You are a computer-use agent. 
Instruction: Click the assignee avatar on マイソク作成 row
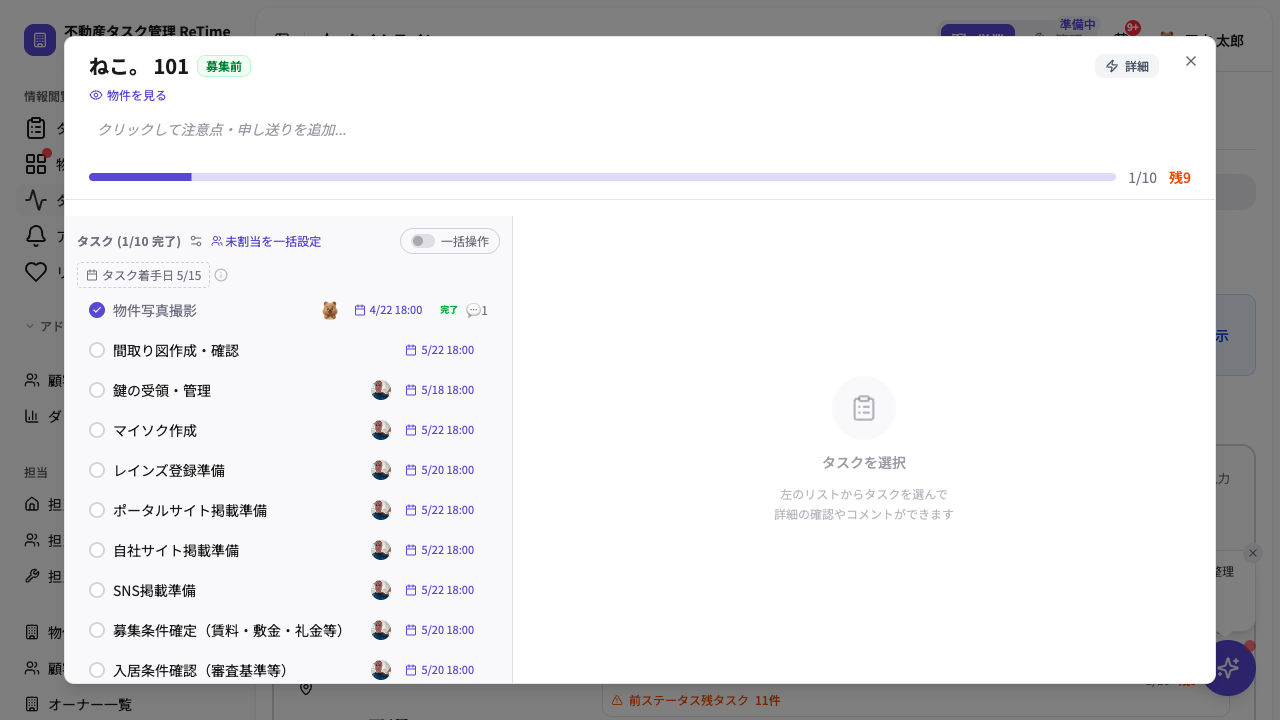point(381,430)
